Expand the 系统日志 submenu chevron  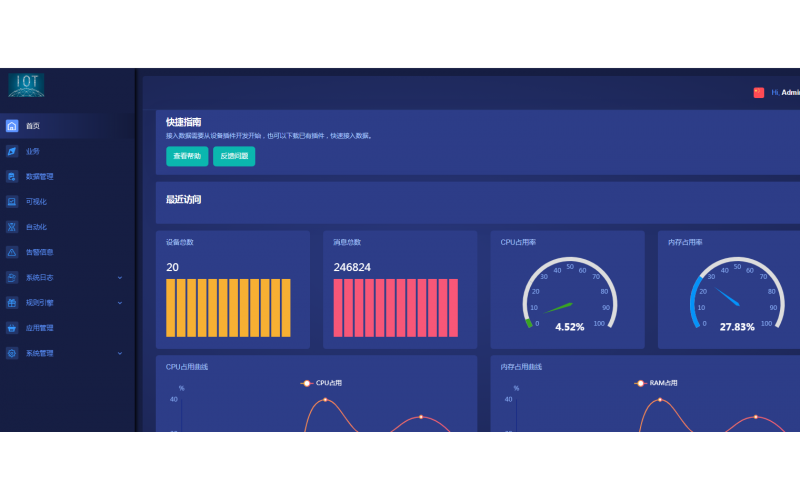[x=120, y=277]
